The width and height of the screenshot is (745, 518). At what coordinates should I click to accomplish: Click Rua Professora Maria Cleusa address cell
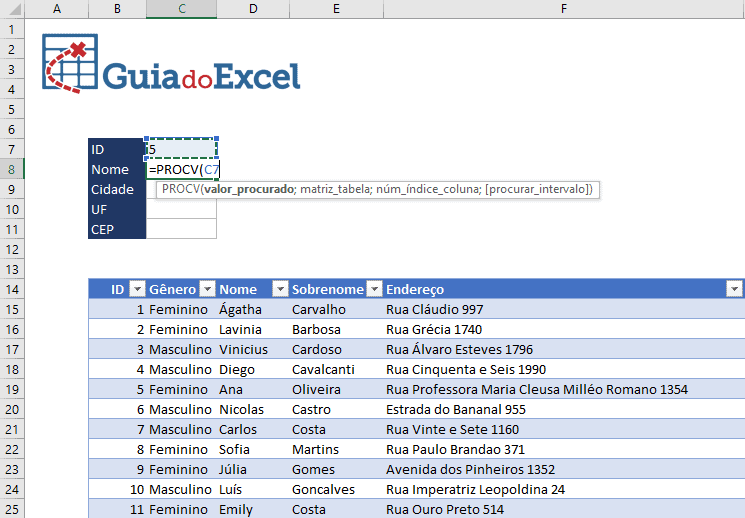pyautogui.click(x=564, y=389)
